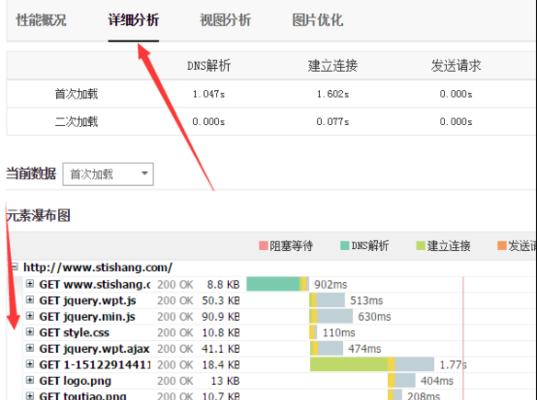Image resolution: width=537 pixels, height=400 pixels.
Task: Select the GET style.css request name
Action: pos(74,333)
